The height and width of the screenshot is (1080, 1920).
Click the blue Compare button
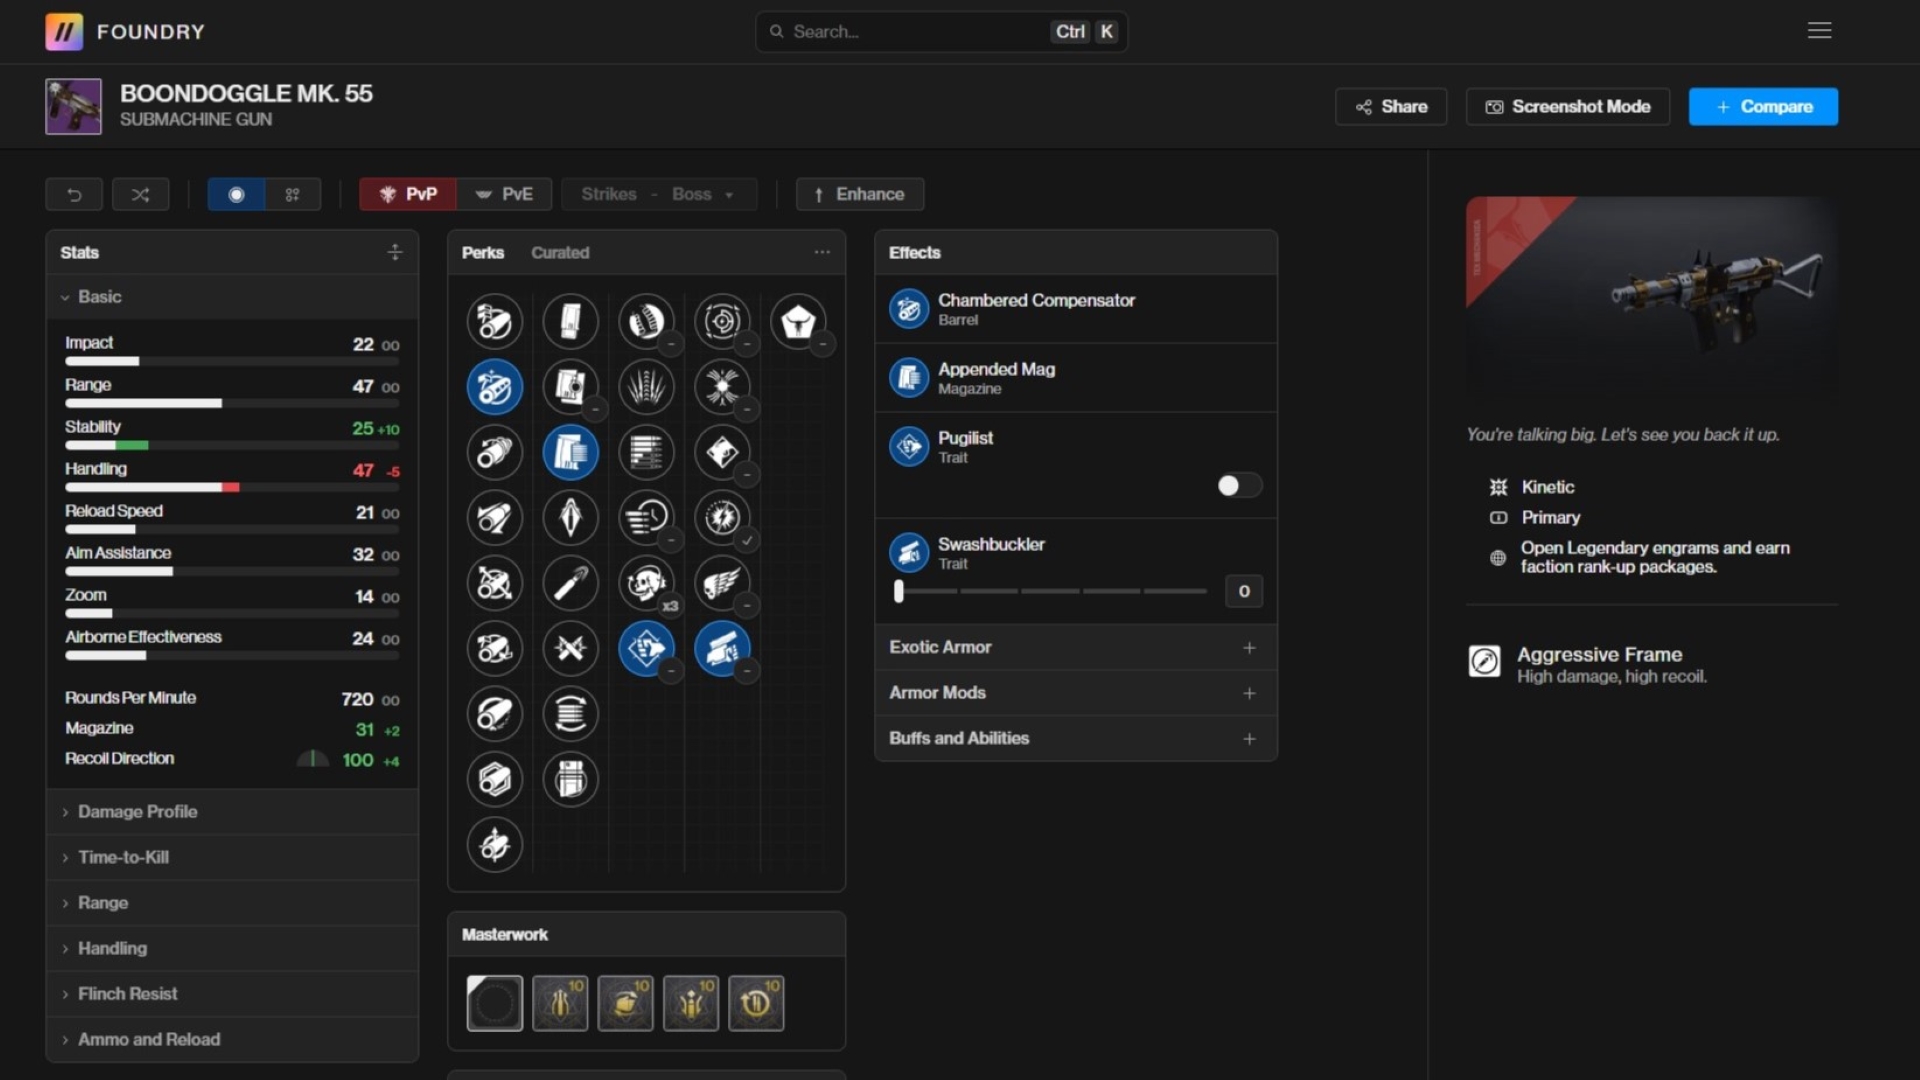[1762, 107]
